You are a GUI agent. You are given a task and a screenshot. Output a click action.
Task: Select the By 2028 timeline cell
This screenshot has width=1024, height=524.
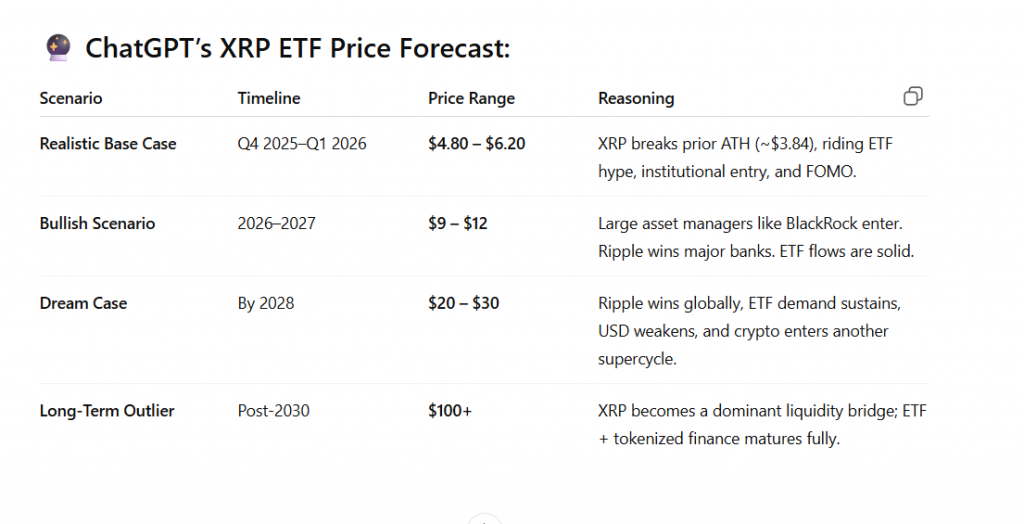point(266,303)
